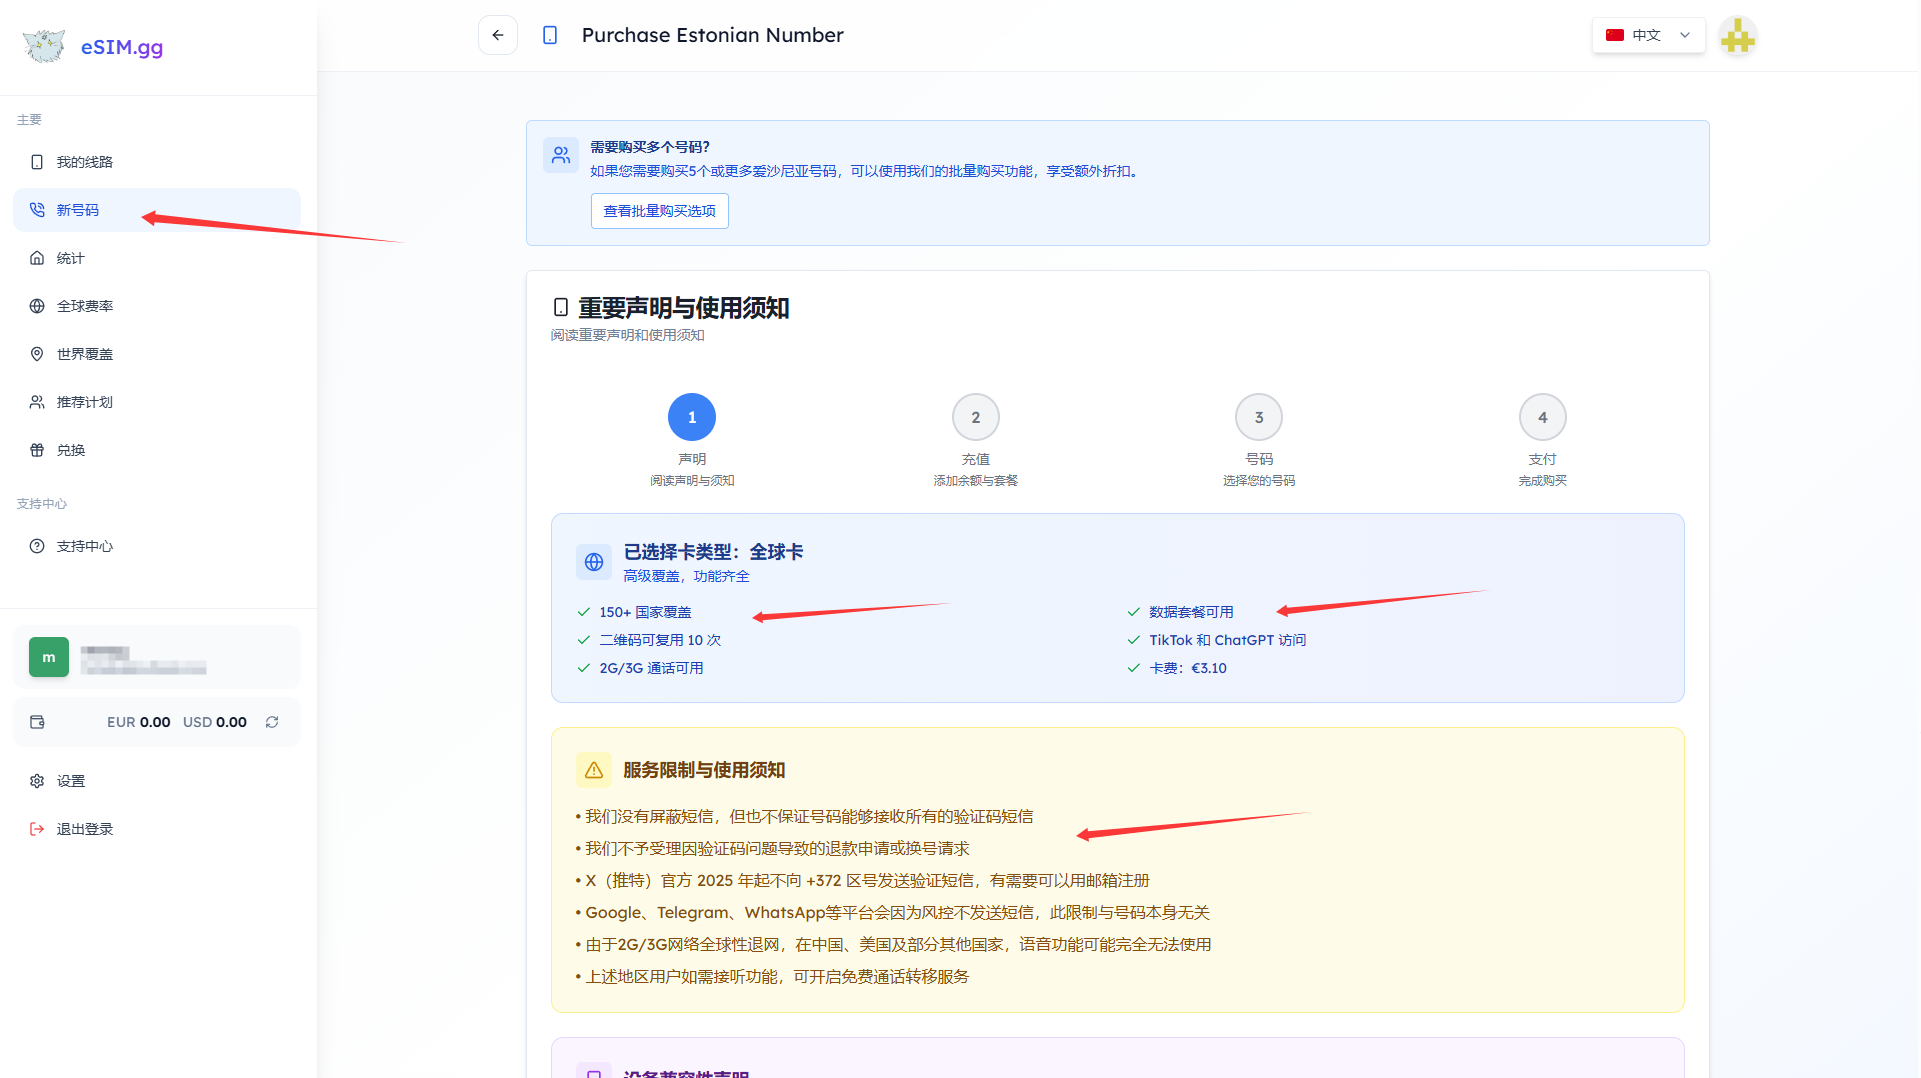The image size is (1921, 1078).
Task: Click the globe icon for 全球卡 card type
Action: point(593,562)
